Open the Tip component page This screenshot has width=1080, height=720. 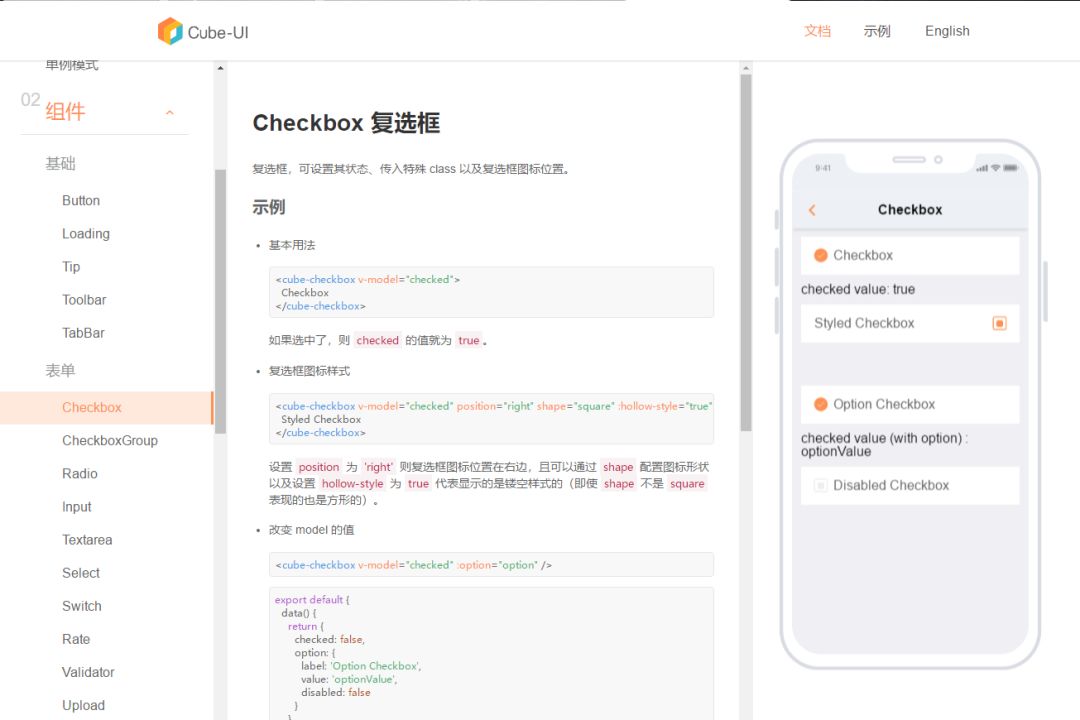(x=71, y=267)
